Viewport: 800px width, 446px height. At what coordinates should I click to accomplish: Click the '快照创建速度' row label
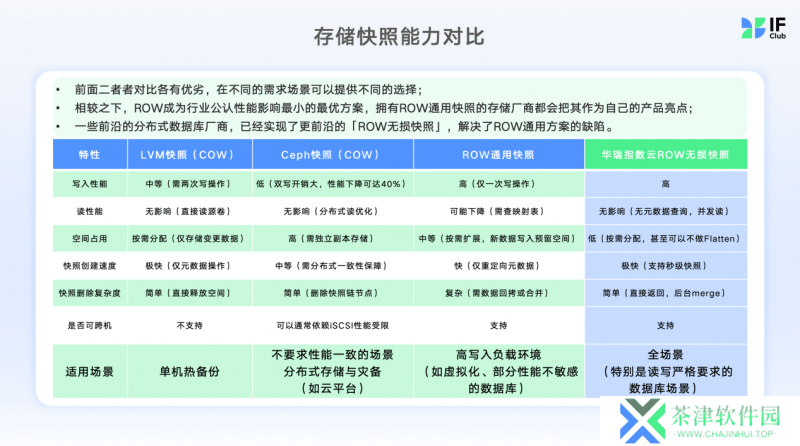pos(90,266)
